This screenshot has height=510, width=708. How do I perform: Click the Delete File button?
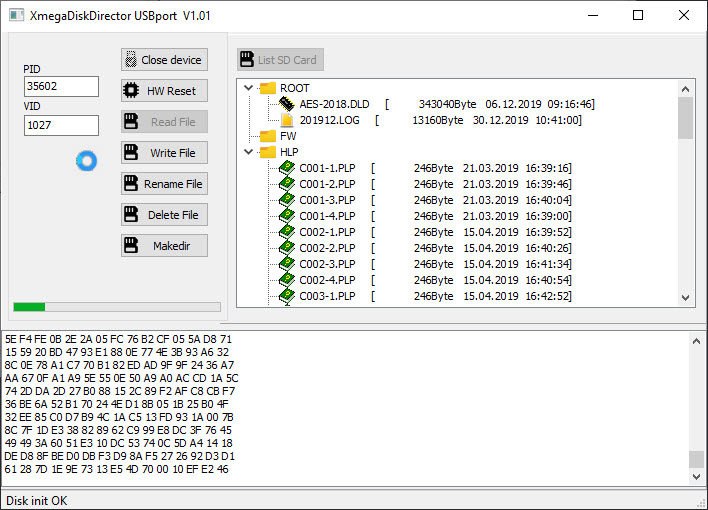pyautogui.click(x=164, y=215)
